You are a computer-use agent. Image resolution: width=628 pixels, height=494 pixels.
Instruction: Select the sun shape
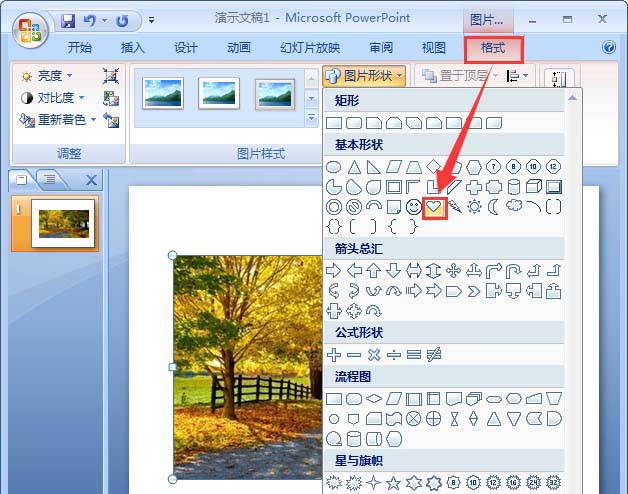(474, 207)
